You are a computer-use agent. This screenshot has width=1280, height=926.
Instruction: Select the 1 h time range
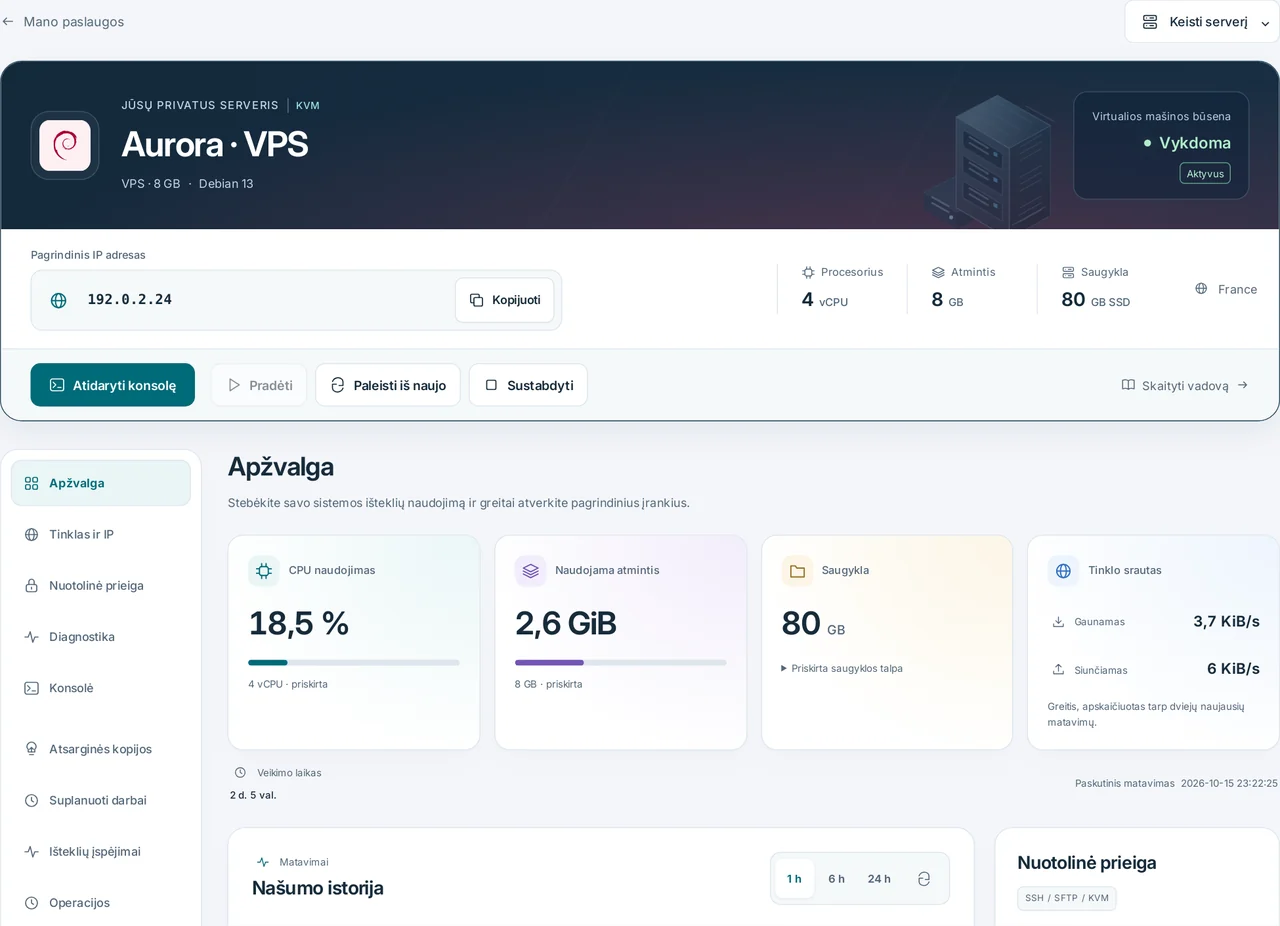tap(794, 879)
